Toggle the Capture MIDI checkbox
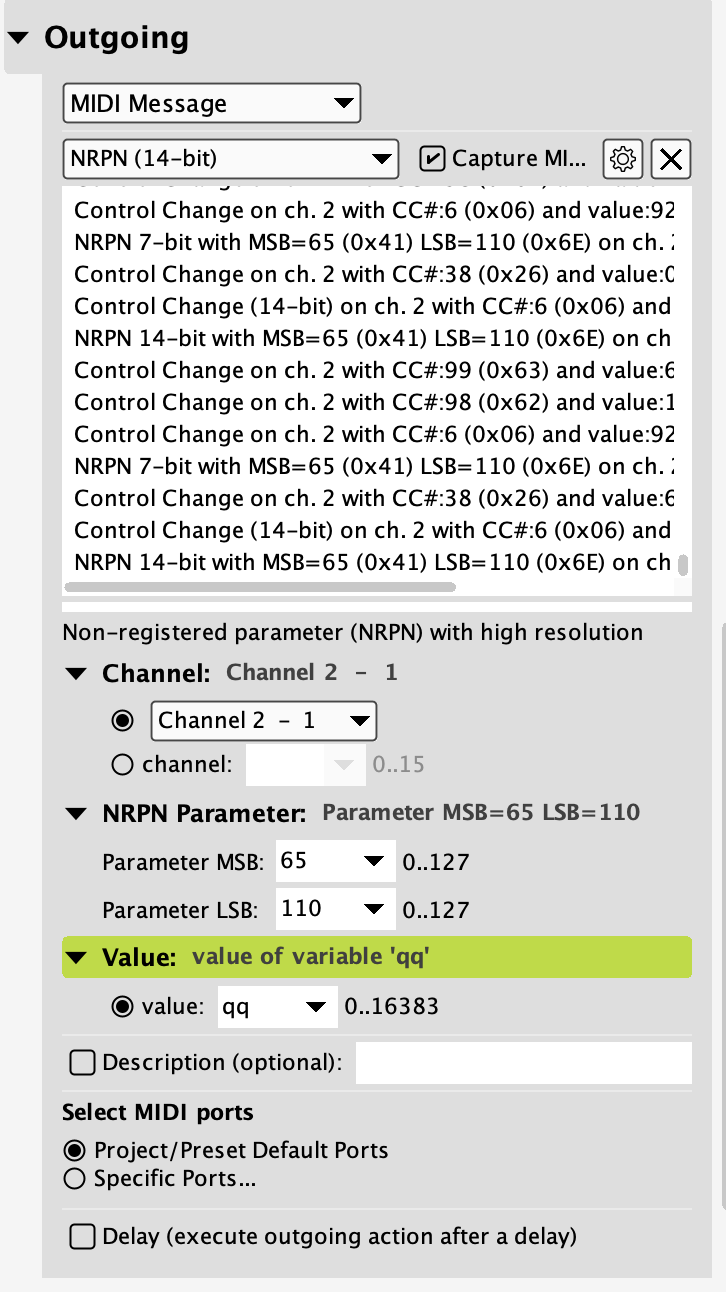The image size is (726, 1292). (432, 158)
